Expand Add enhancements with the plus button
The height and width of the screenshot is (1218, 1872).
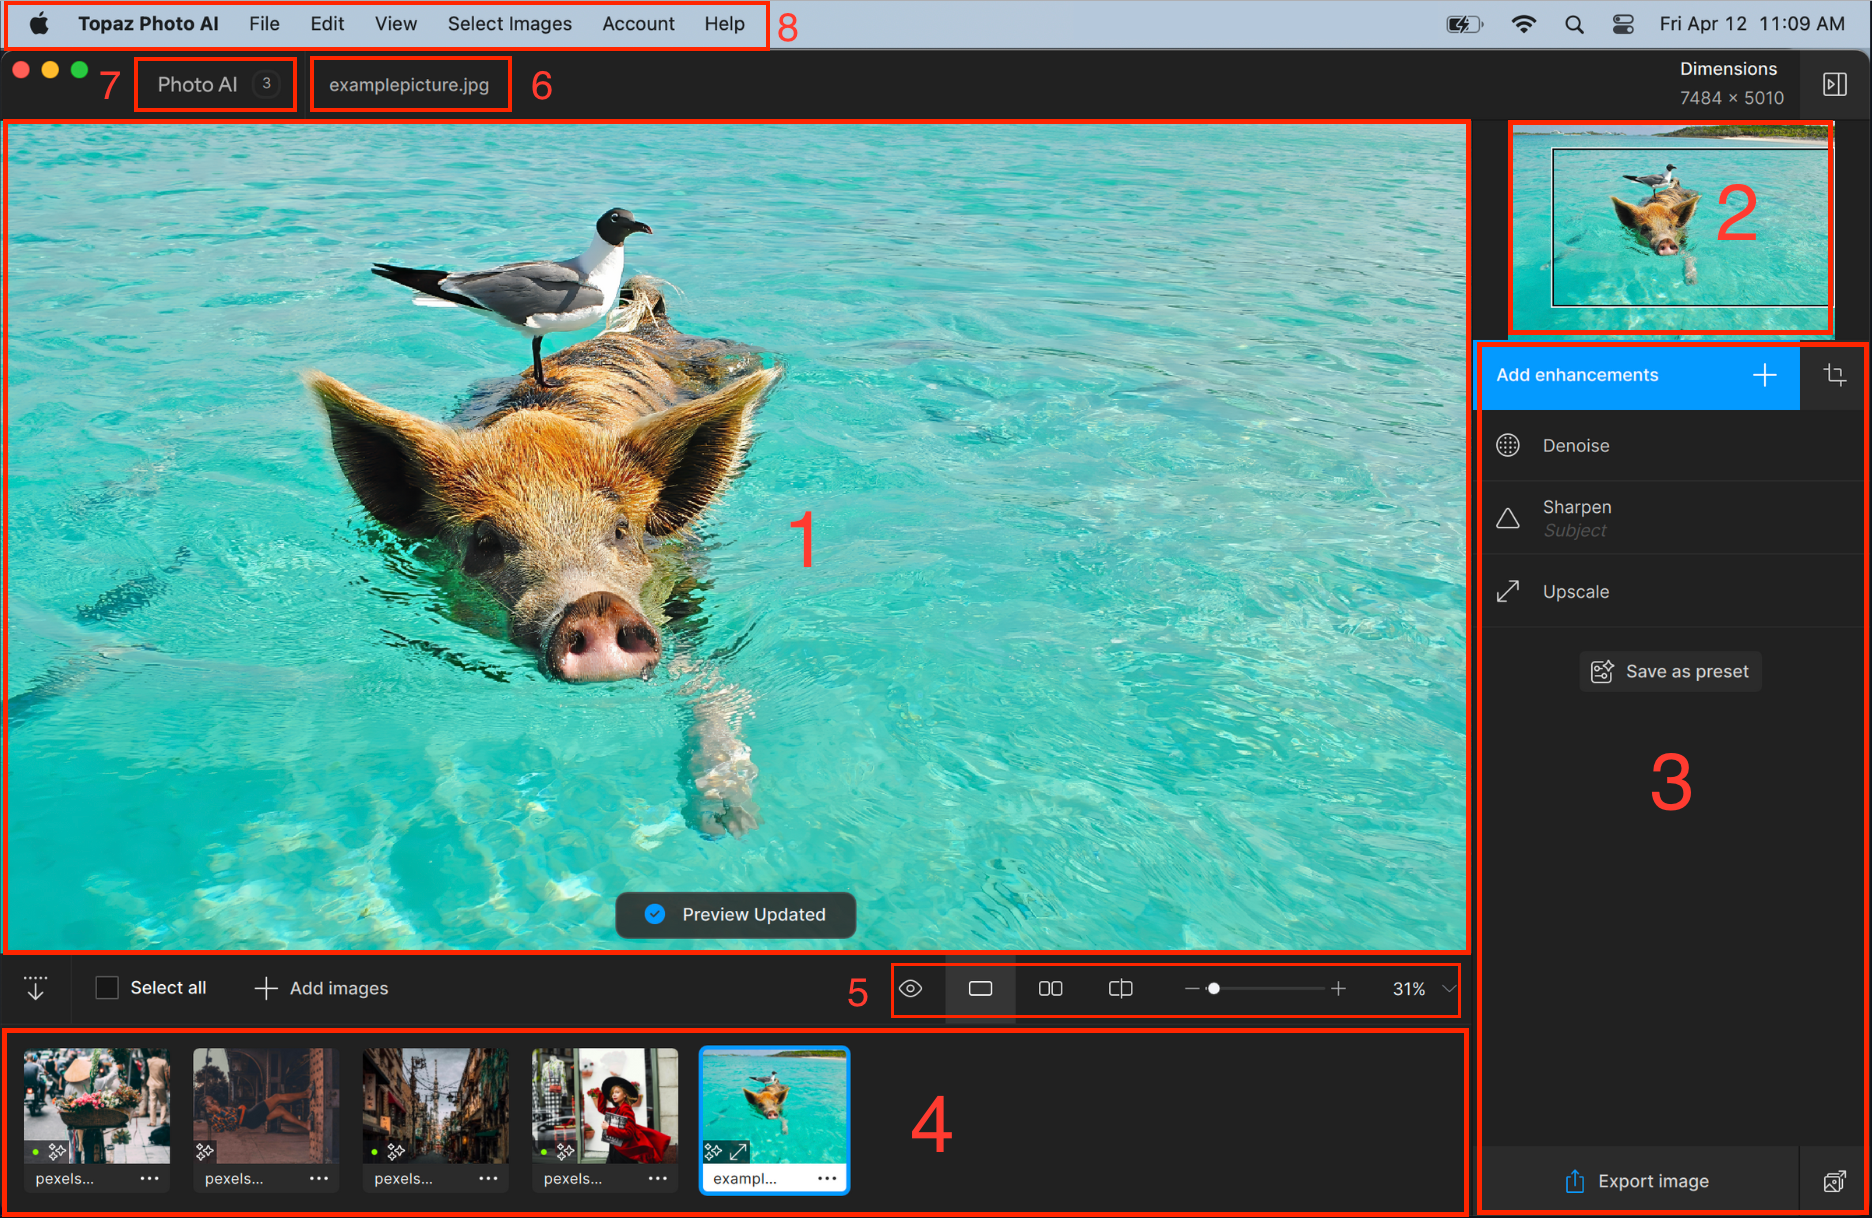point(1765,375)
